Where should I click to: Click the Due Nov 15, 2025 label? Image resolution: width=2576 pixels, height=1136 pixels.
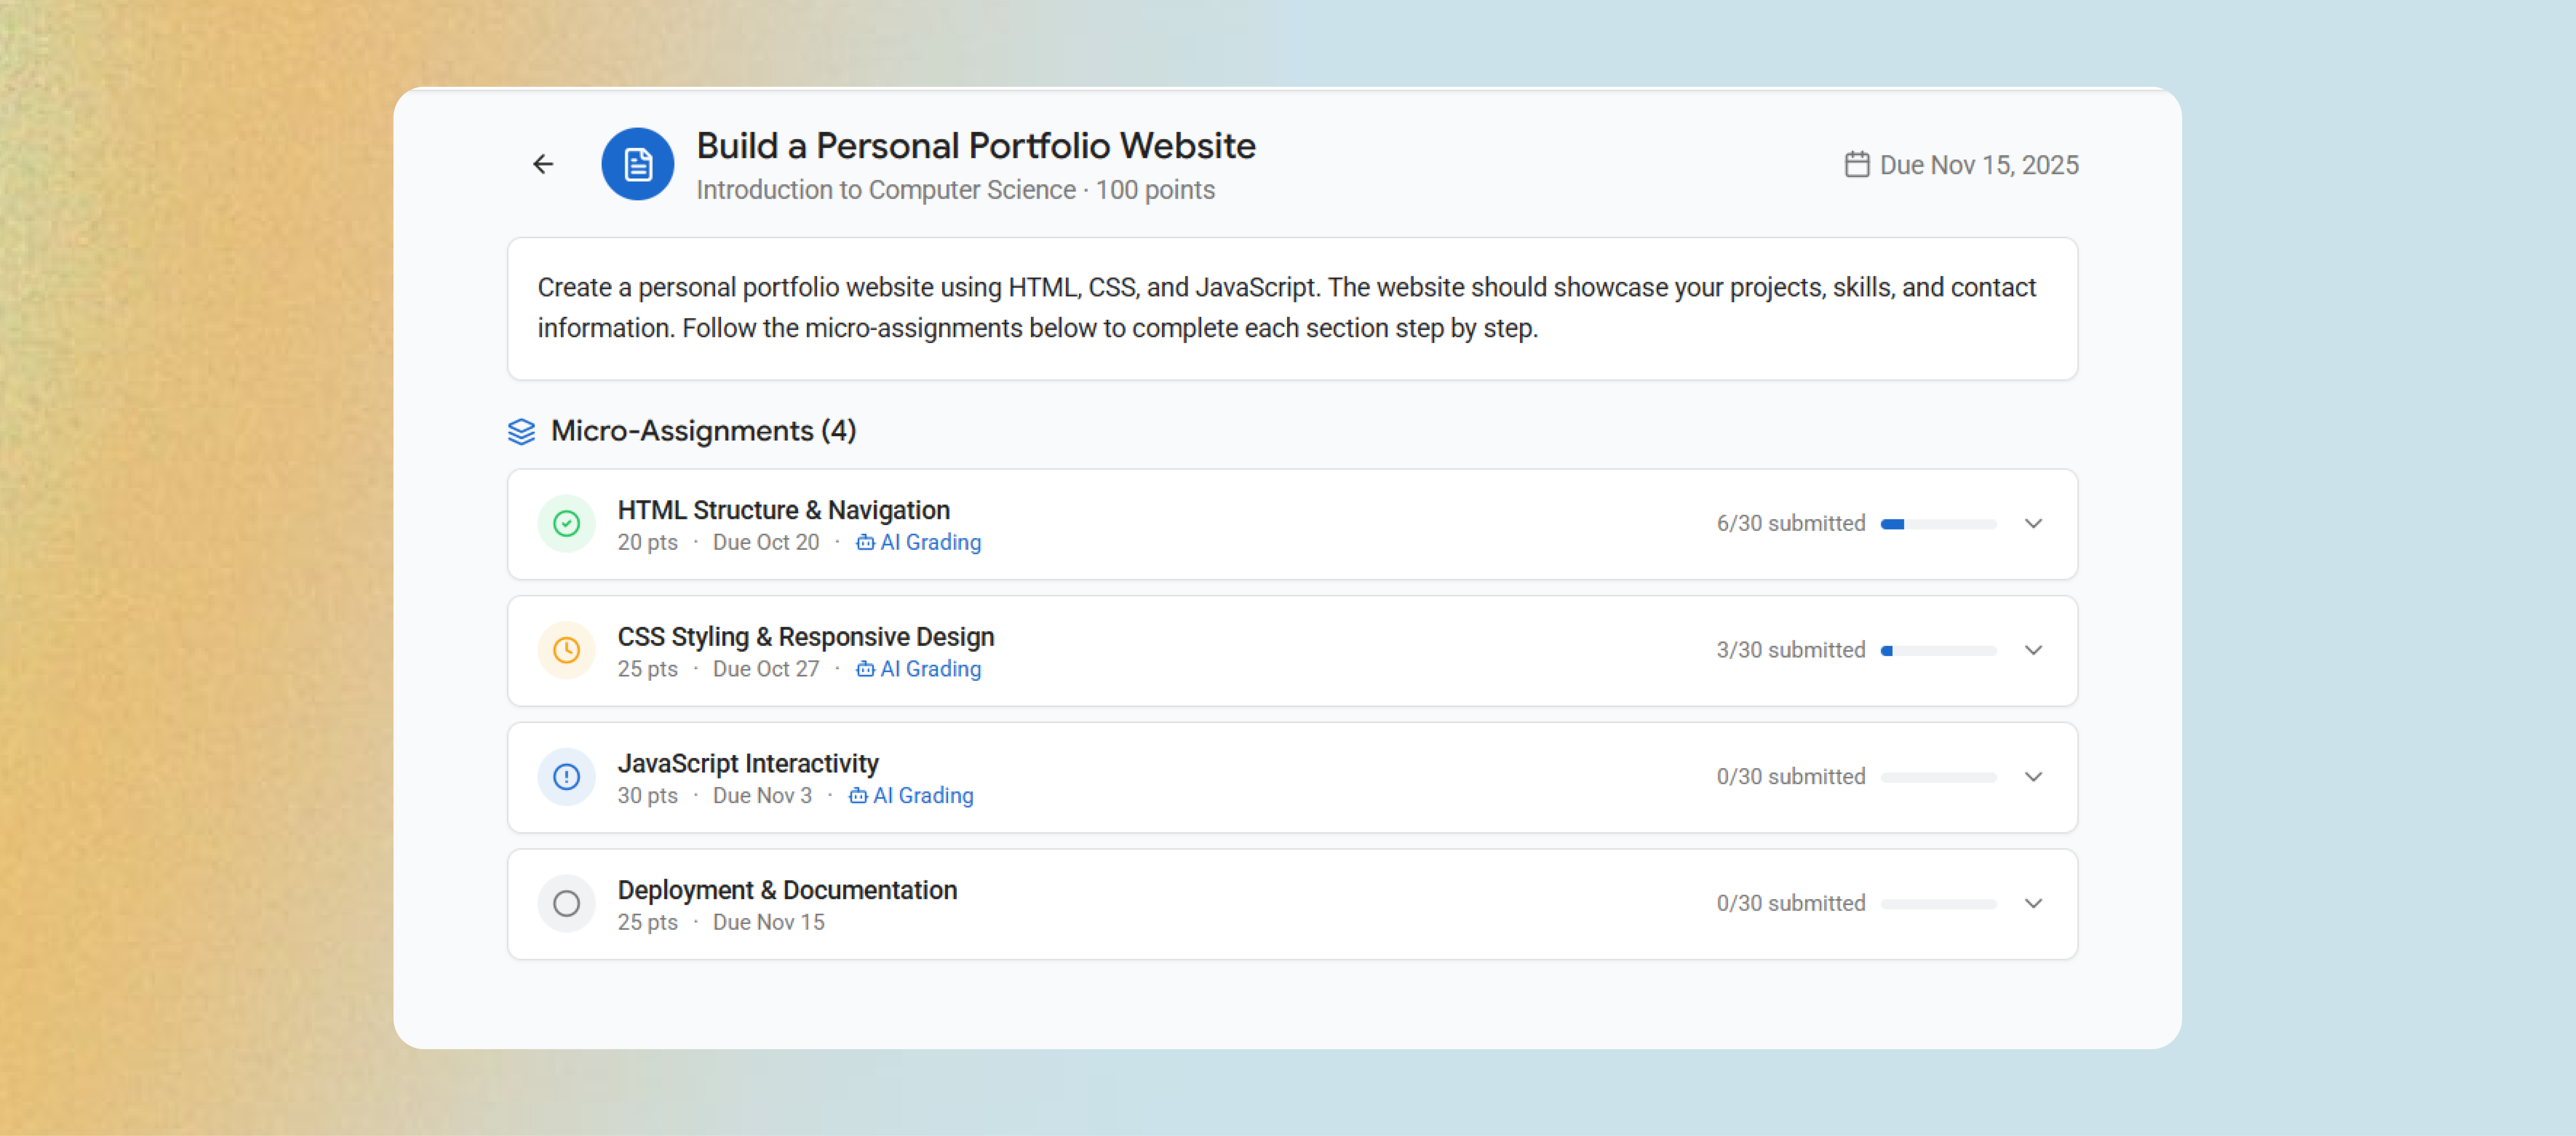(1978, 165)
